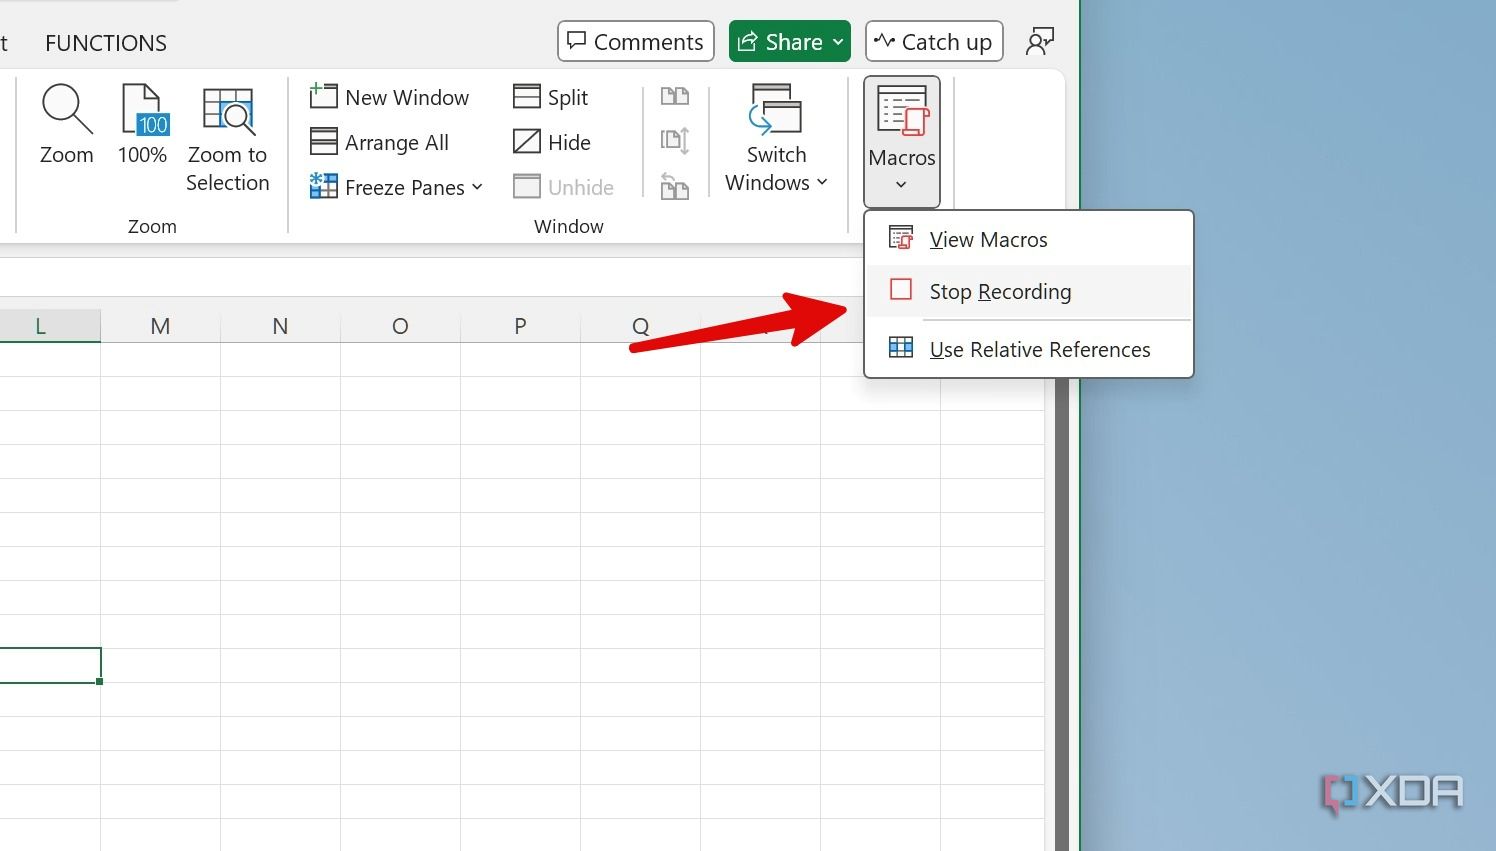Select Stop Recording from the menu

[x=1000, y=291]
